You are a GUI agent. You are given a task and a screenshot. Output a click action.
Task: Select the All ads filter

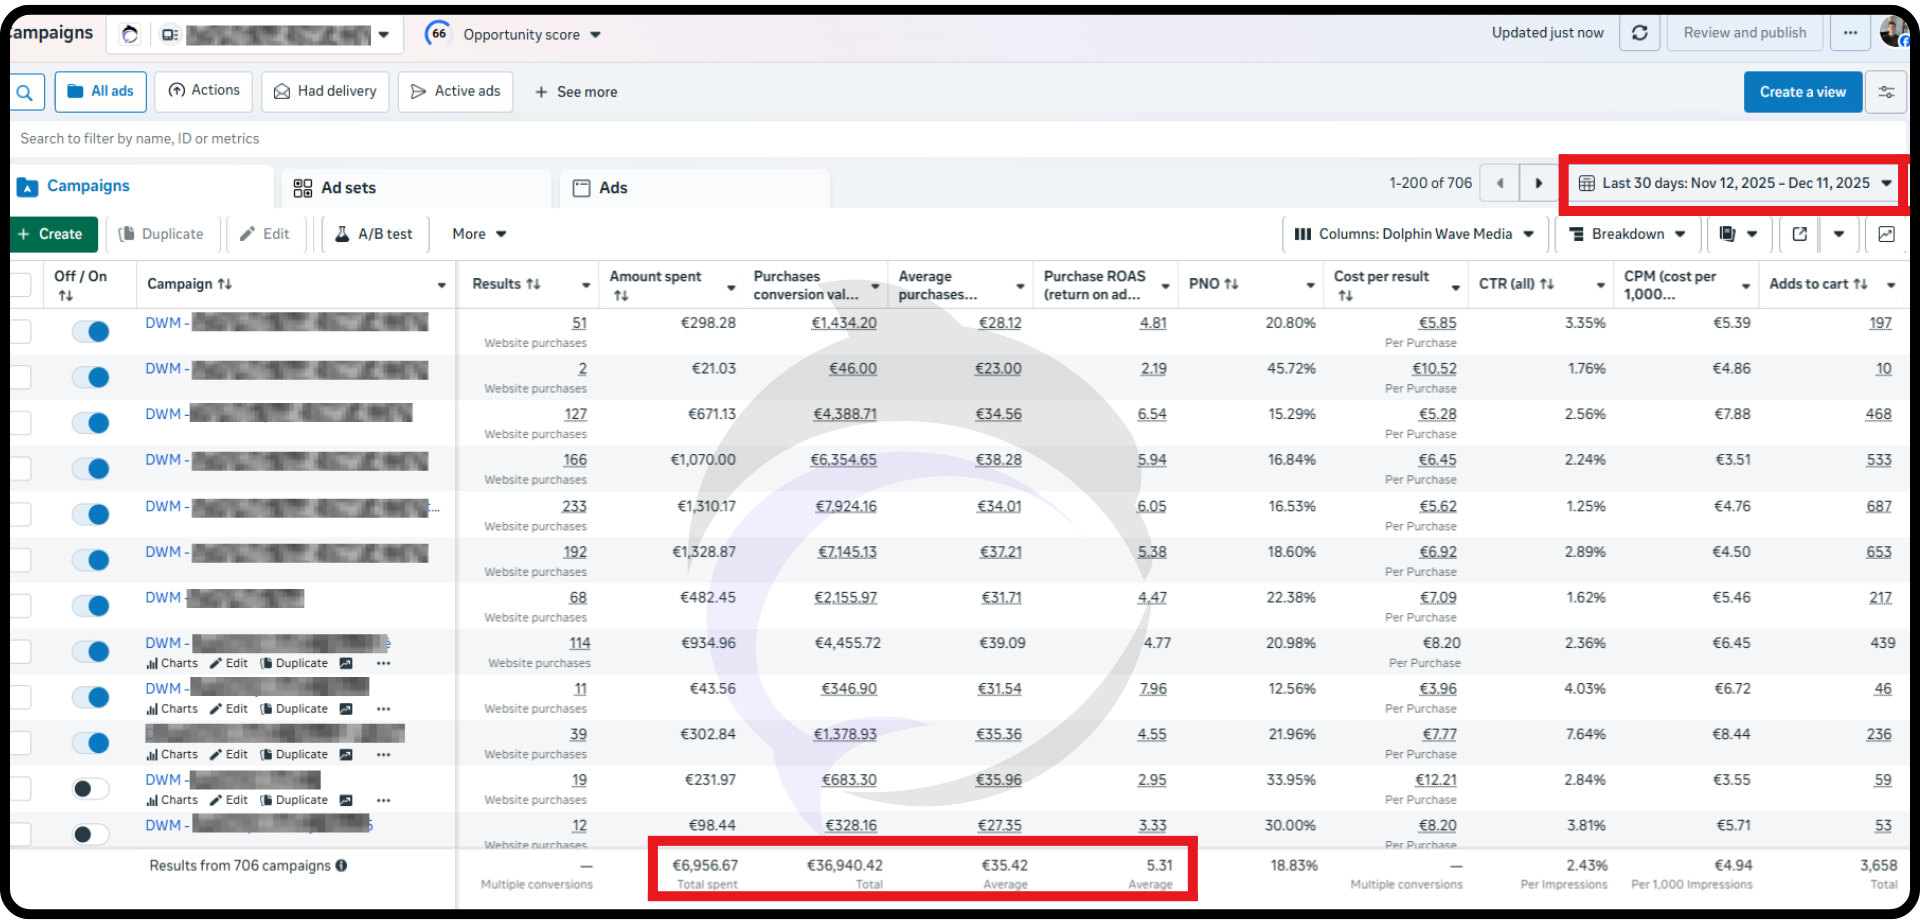pos(101,92)
